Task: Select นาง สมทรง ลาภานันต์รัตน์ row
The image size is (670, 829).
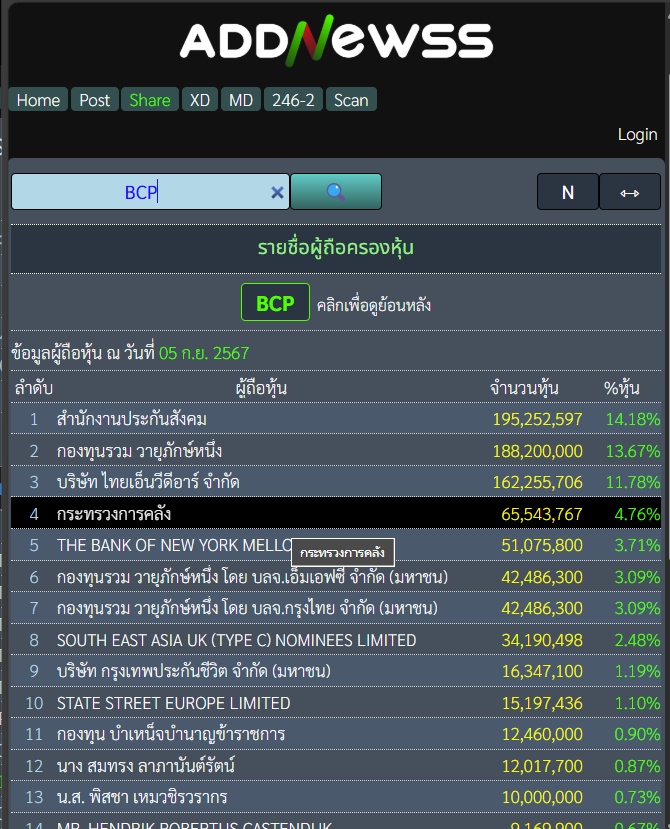Action: tap(336, 766)
